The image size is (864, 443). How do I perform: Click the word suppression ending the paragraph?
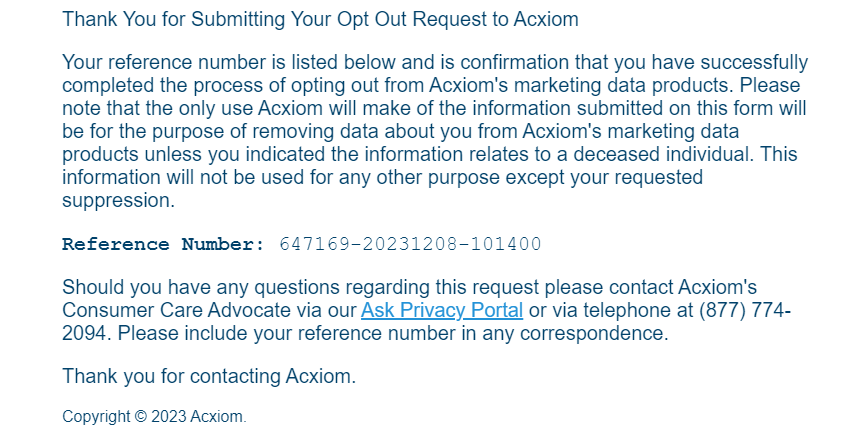click(x=118, y=201)
